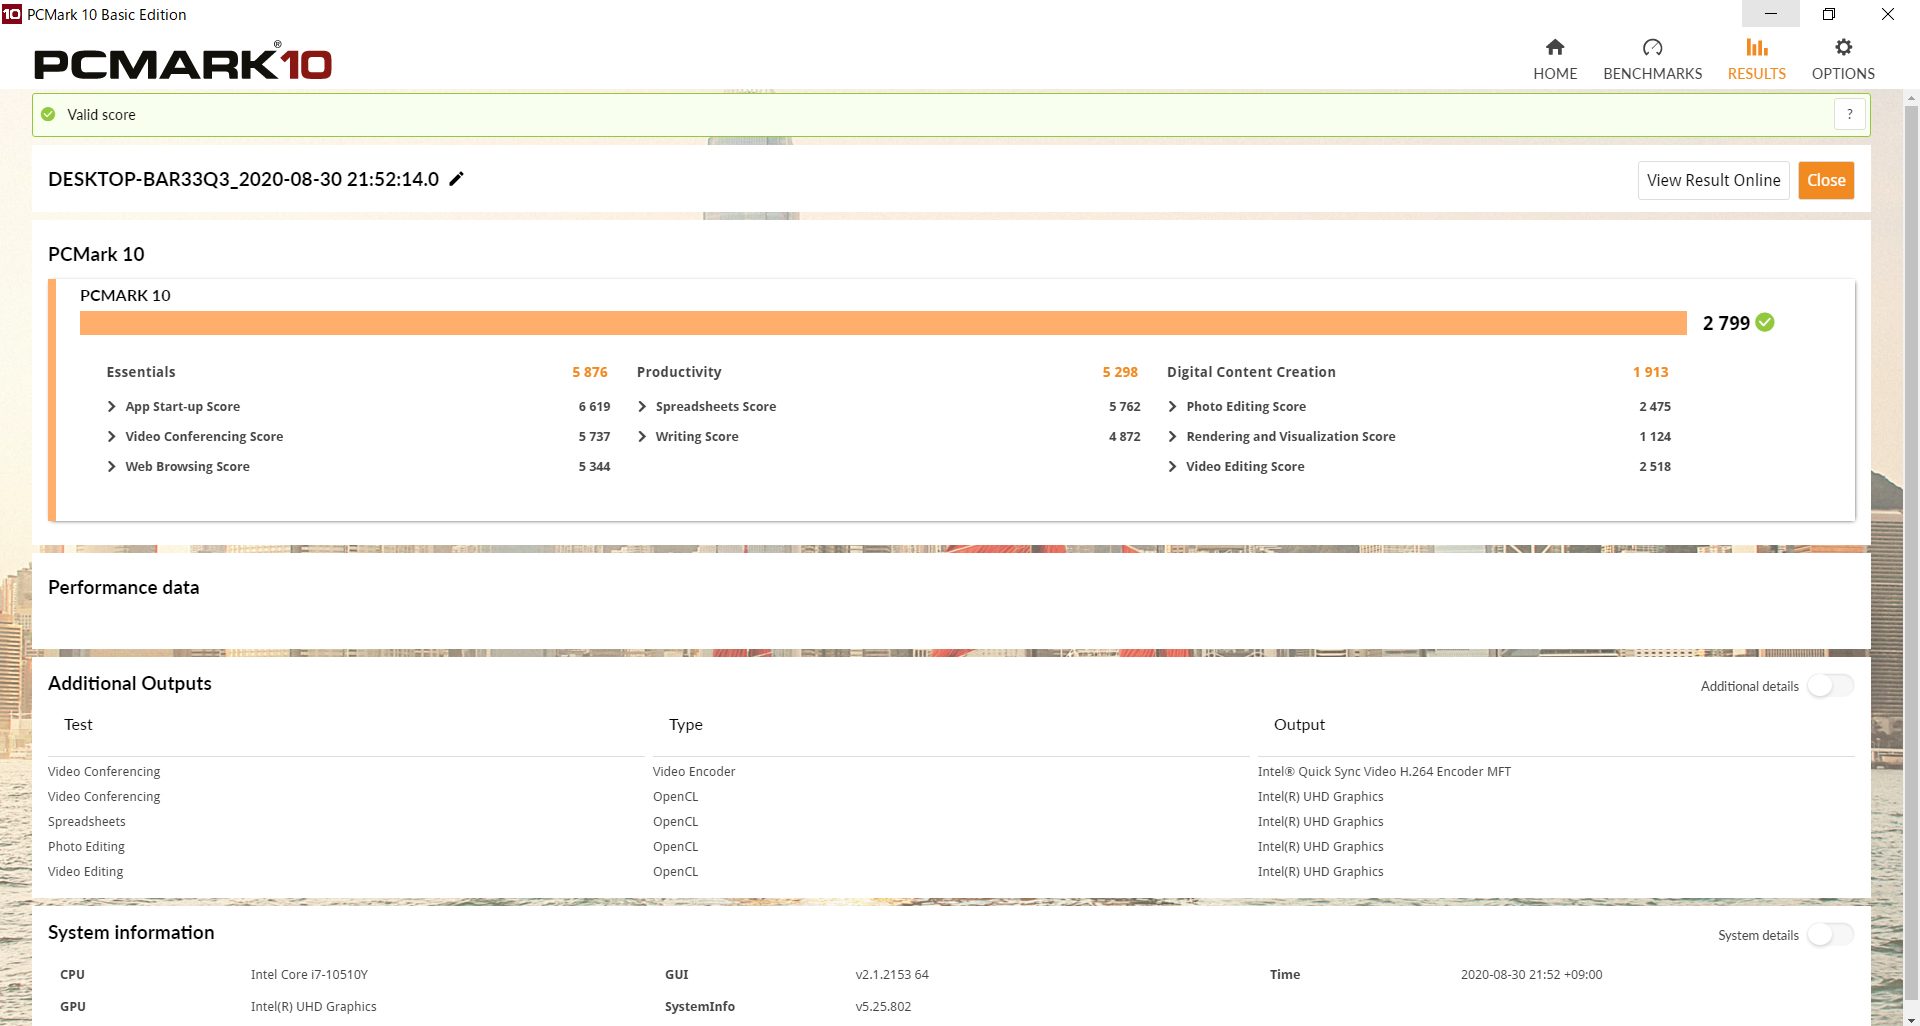Click the Type column header
The width and height of the screenshot is (1920, 1026).
pos(686,724)
